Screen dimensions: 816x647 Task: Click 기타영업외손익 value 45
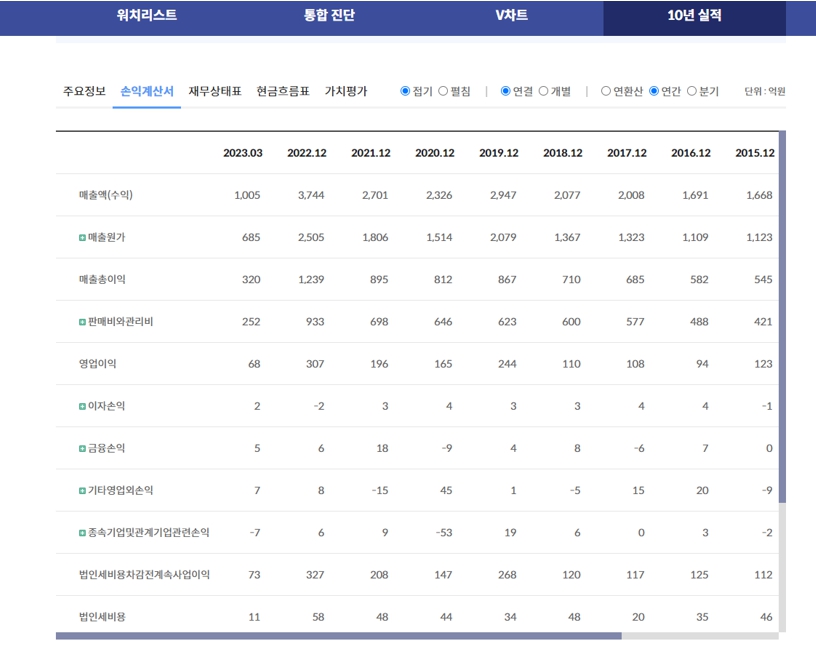click(x=446, y=490)
